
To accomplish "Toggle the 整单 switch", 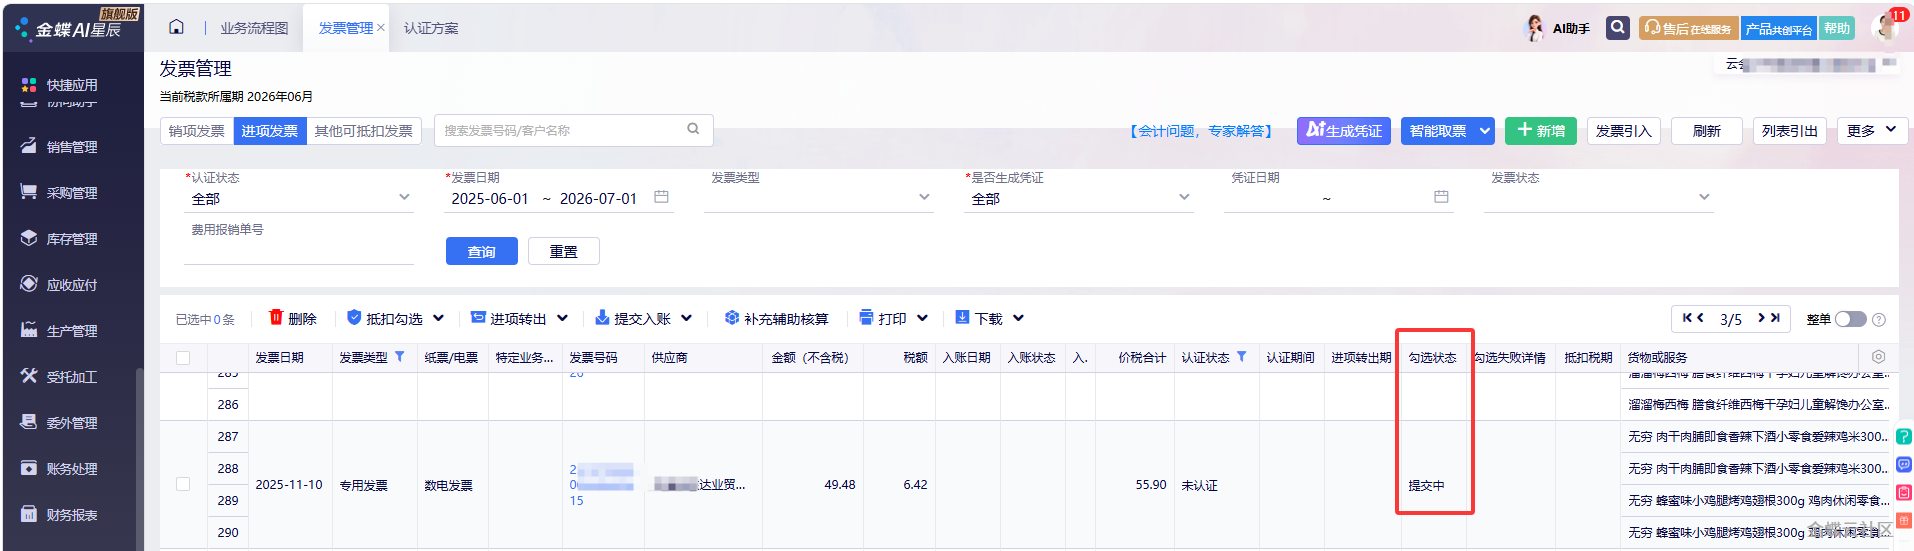I will [x=1850, y=319].
